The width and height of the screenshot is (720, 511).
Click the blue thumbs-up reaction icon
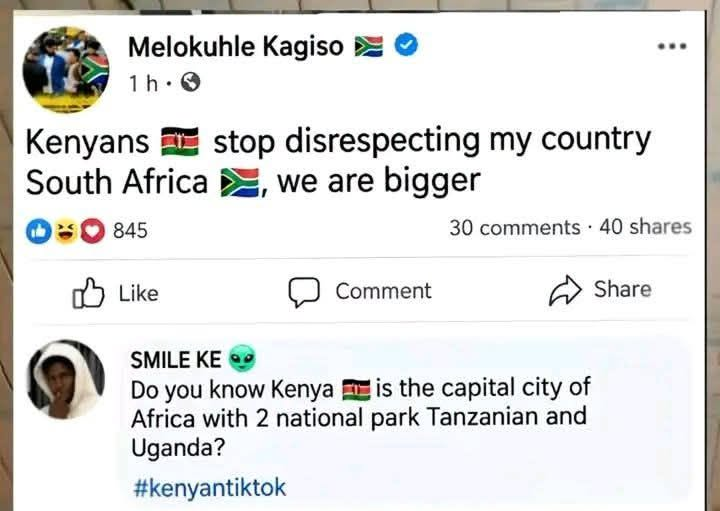point(39,231)
